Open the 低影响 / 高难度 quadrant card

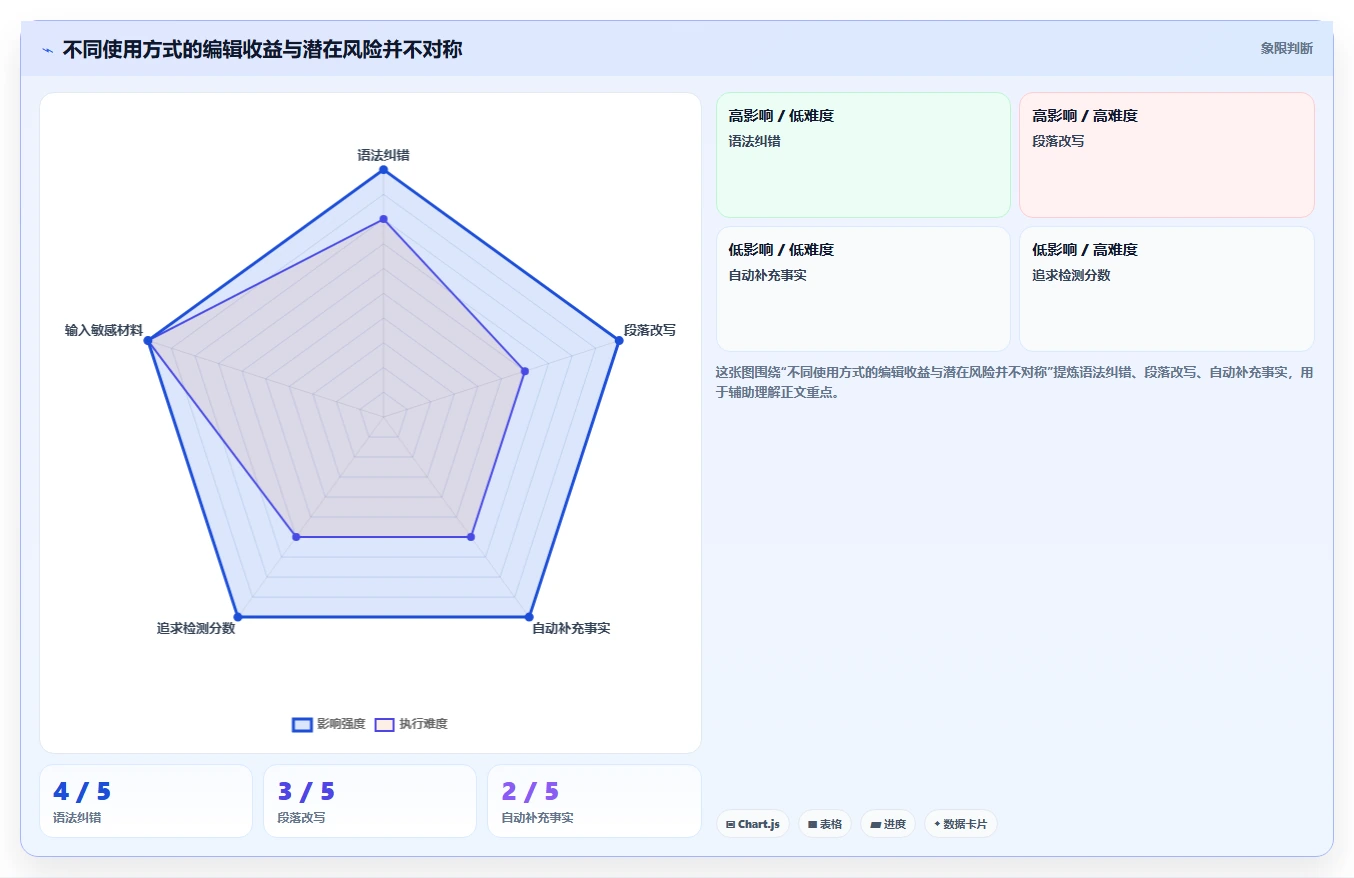(x=1167, y=289)
